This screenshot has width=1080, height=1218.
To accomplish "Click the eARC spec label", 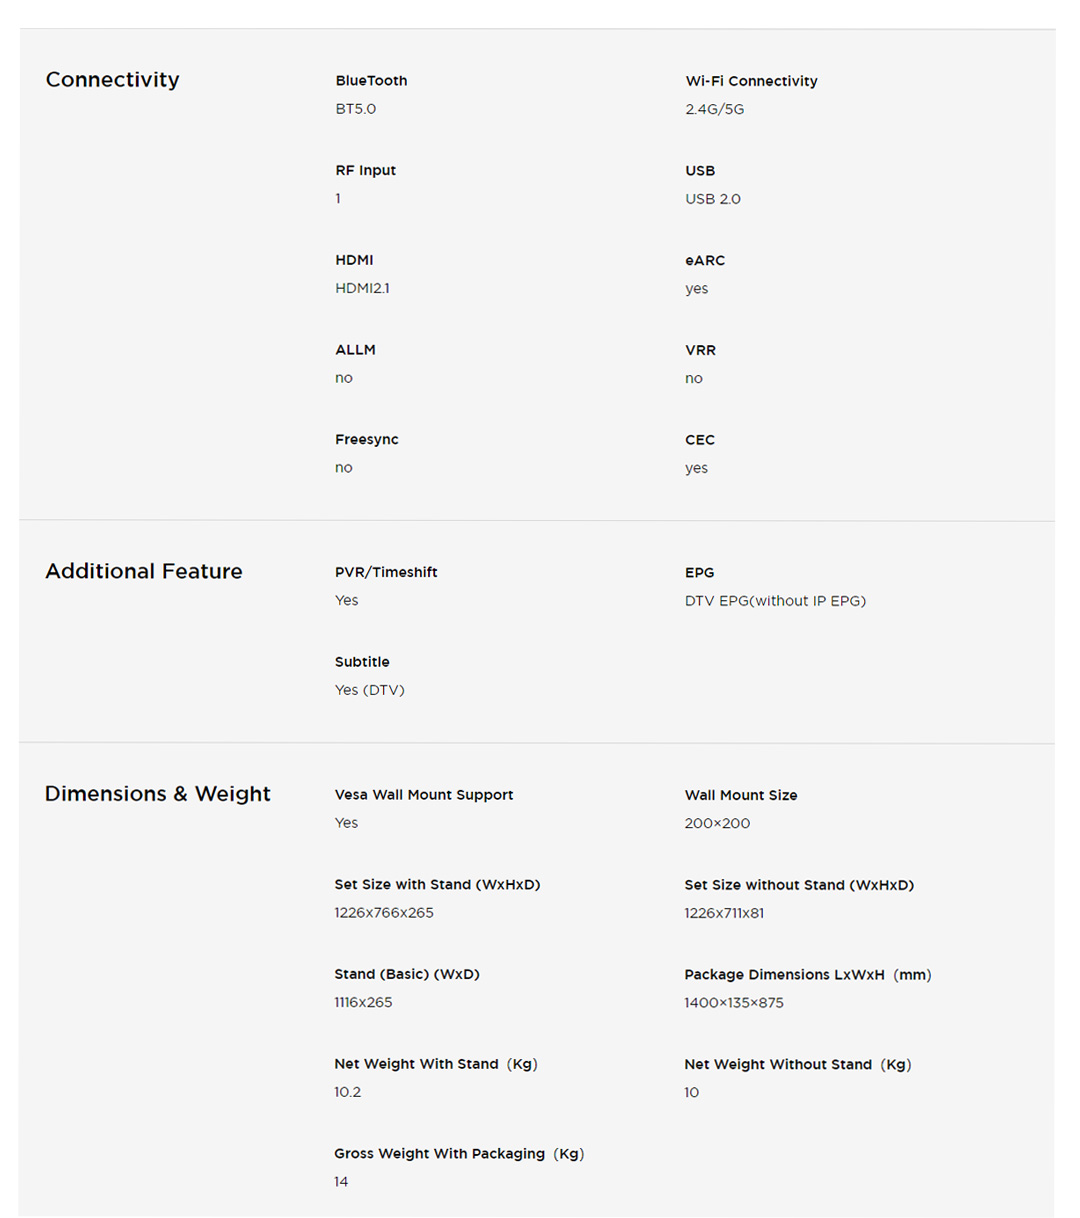I will pos(705,260).
